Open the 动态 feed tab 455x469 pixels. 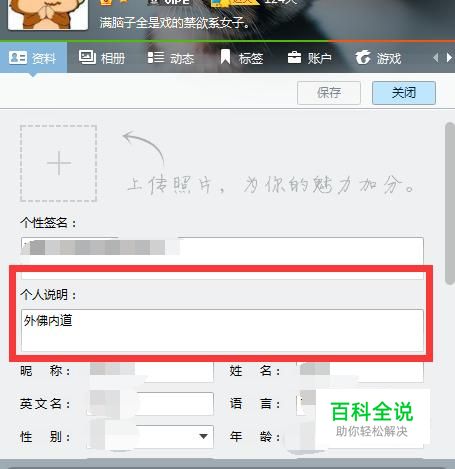coord(171,58)
